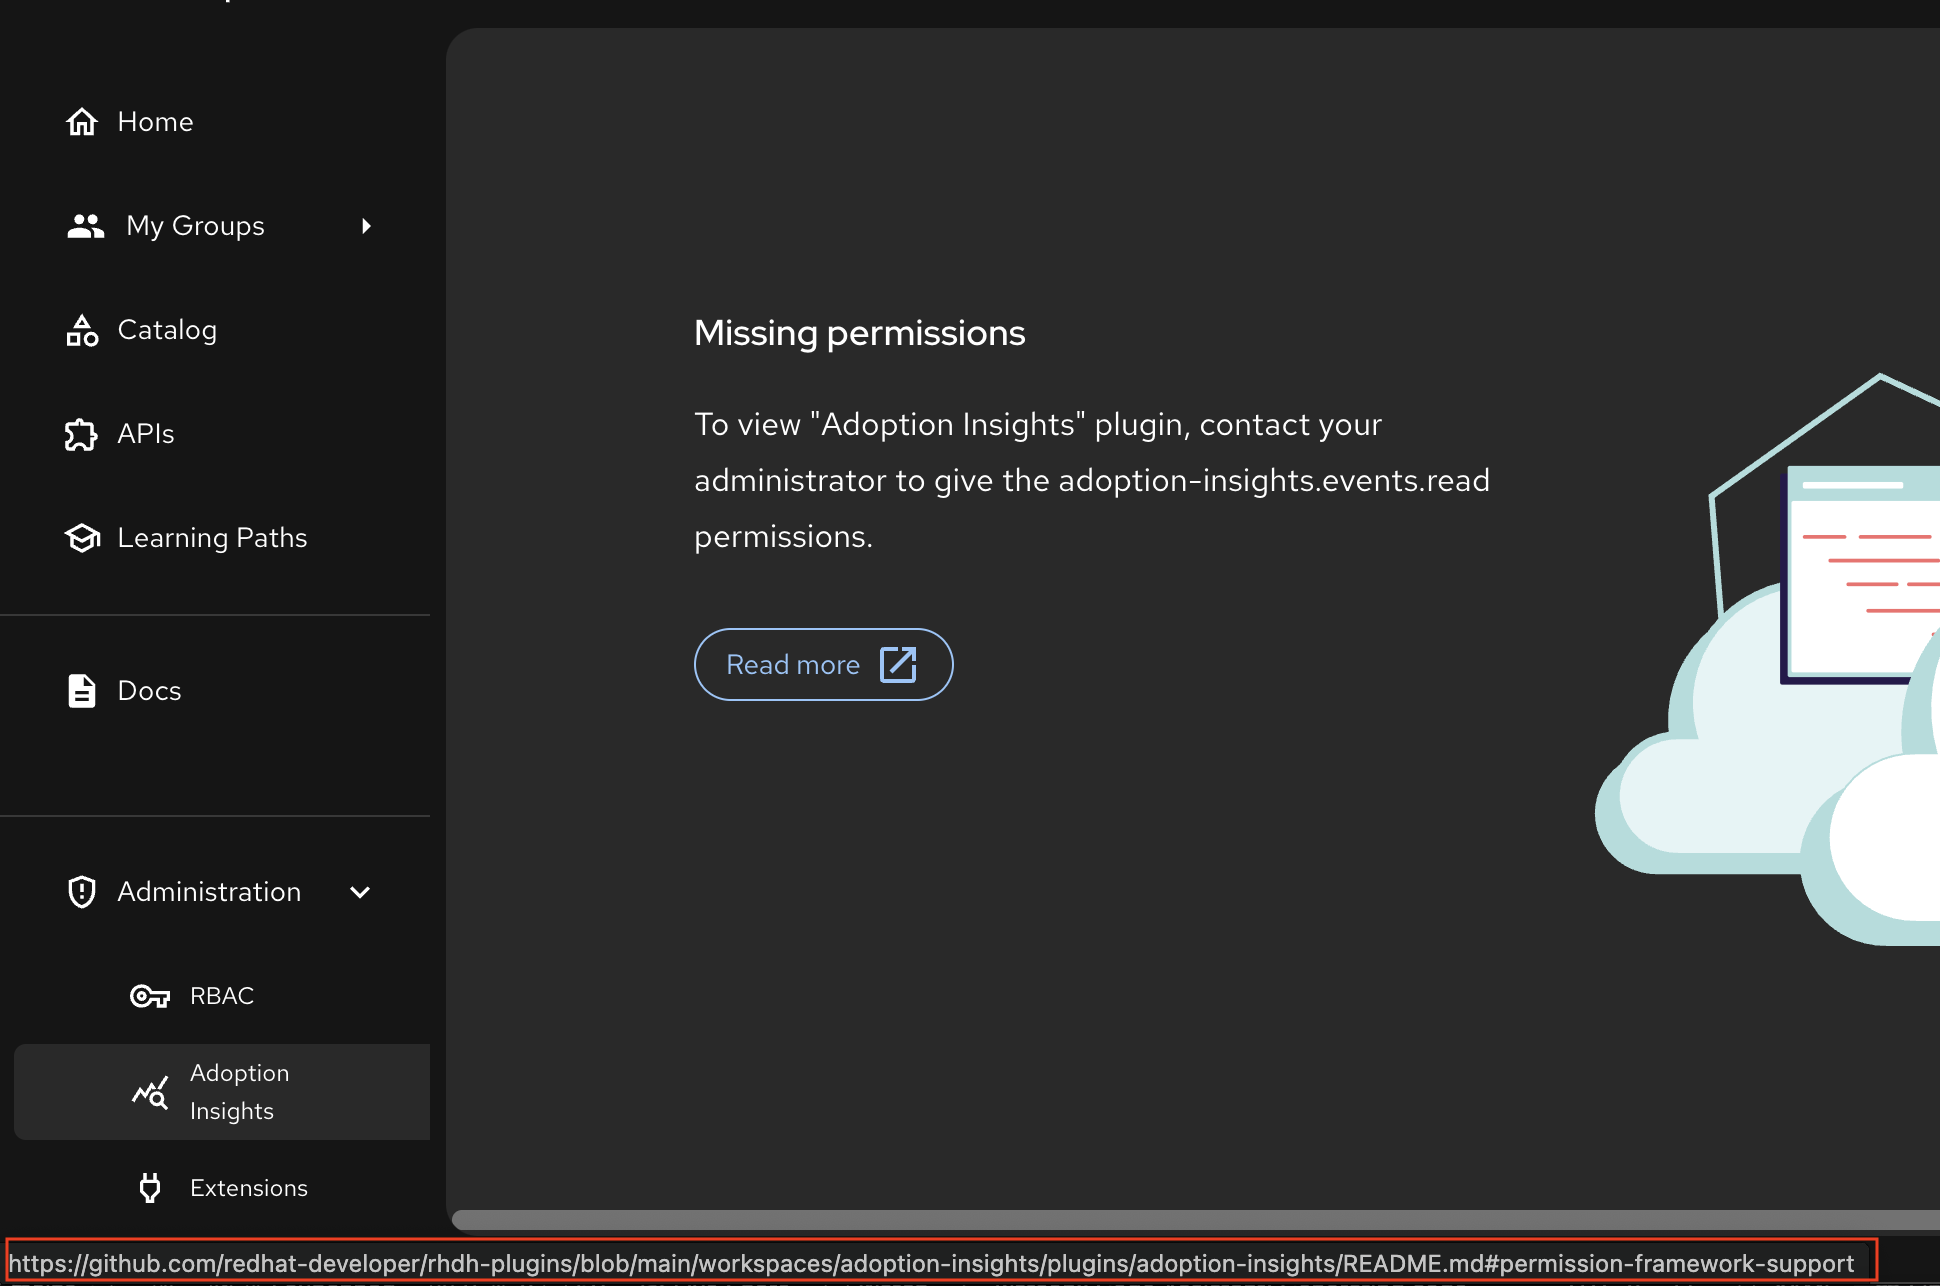Click the Home house icon
The image size is (1940, 1286).
pos(82,122)
